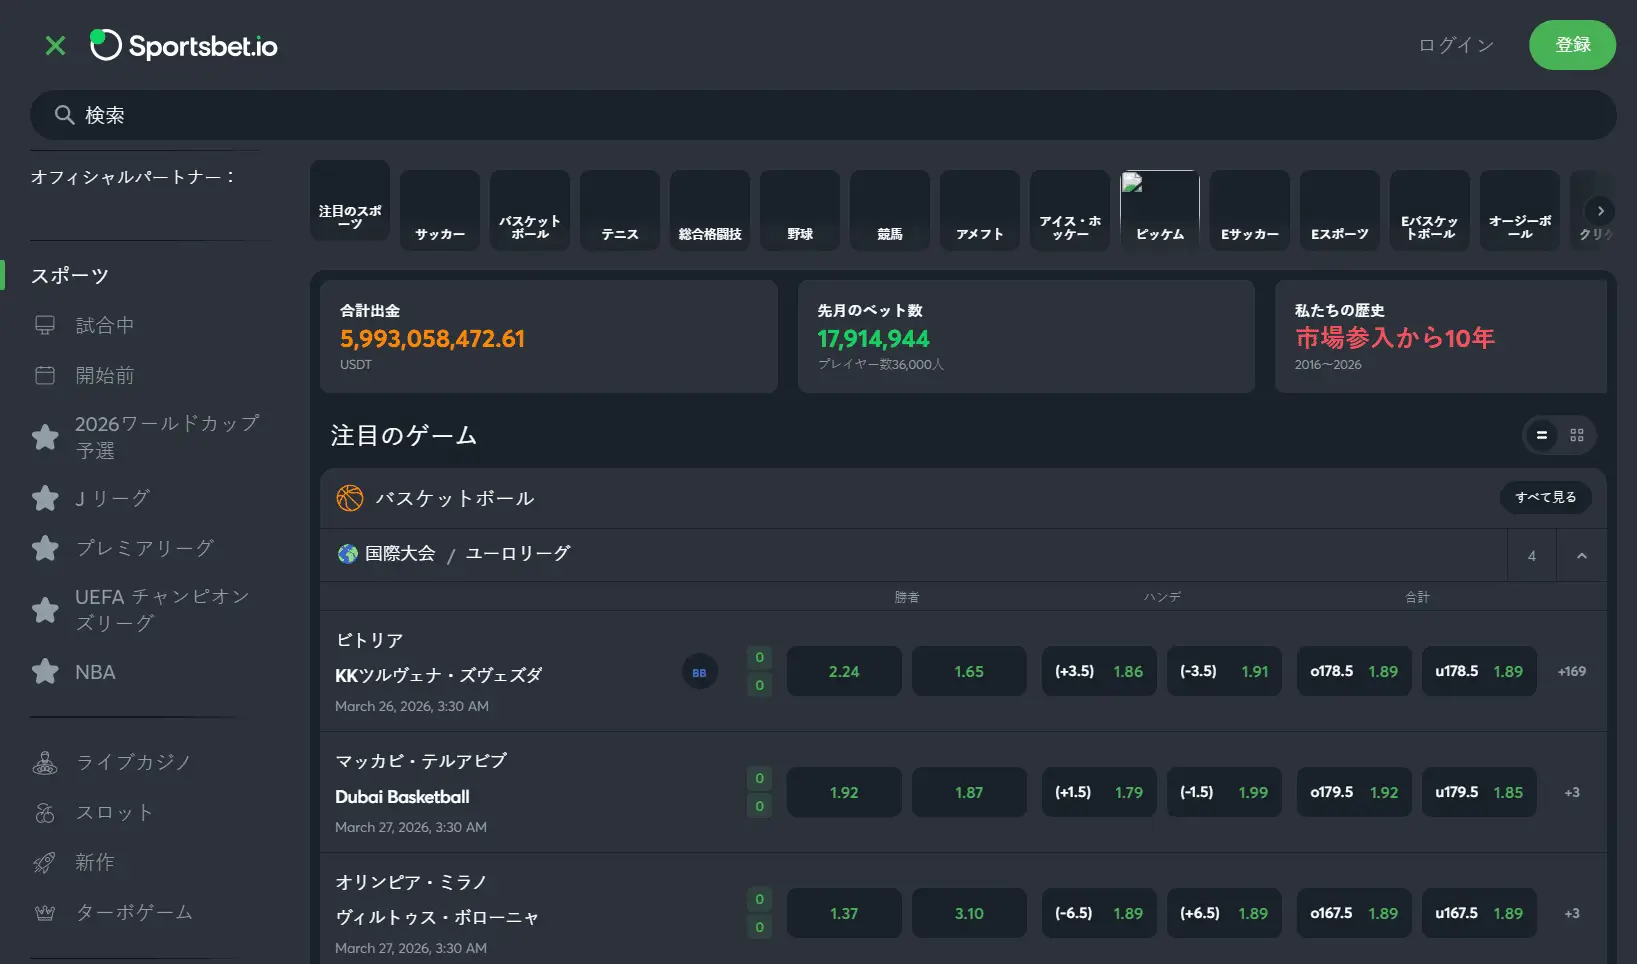
Task: Click the 開始前 calendar icon in sidebar
Action: (45, 375)
